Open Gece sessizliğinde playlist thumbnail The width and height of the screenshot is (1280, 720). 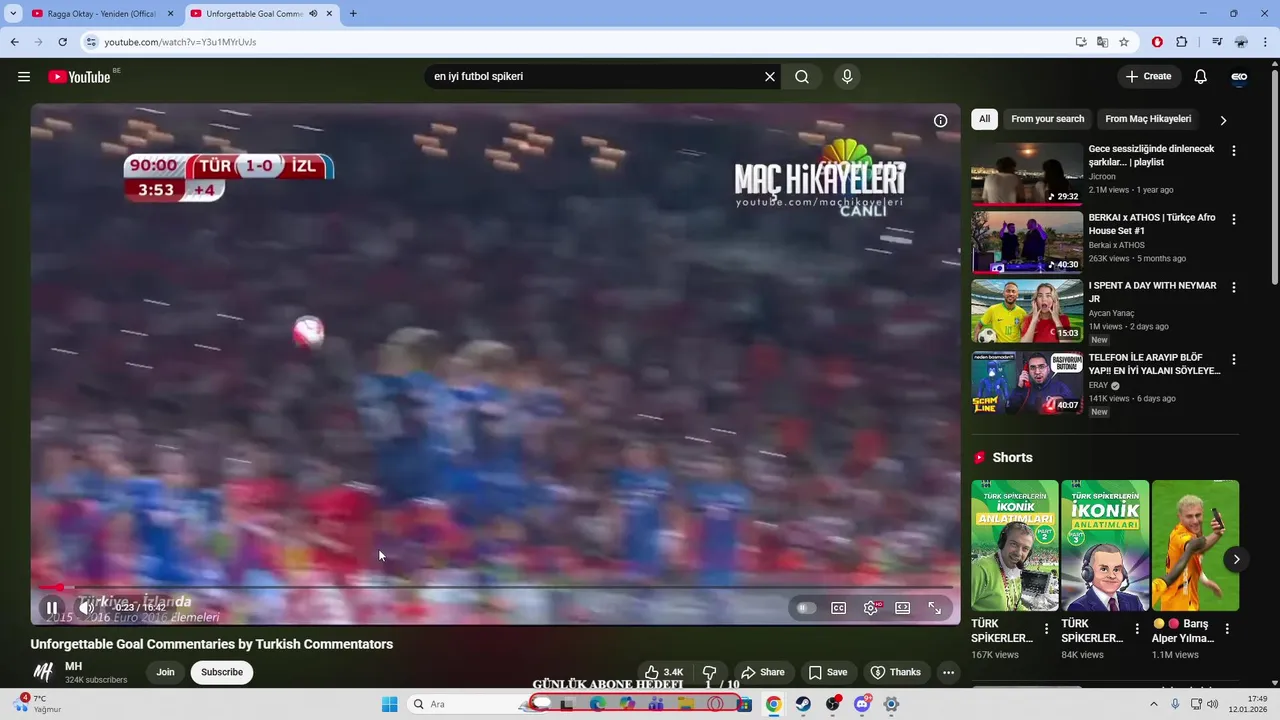tap(1027, 173)
